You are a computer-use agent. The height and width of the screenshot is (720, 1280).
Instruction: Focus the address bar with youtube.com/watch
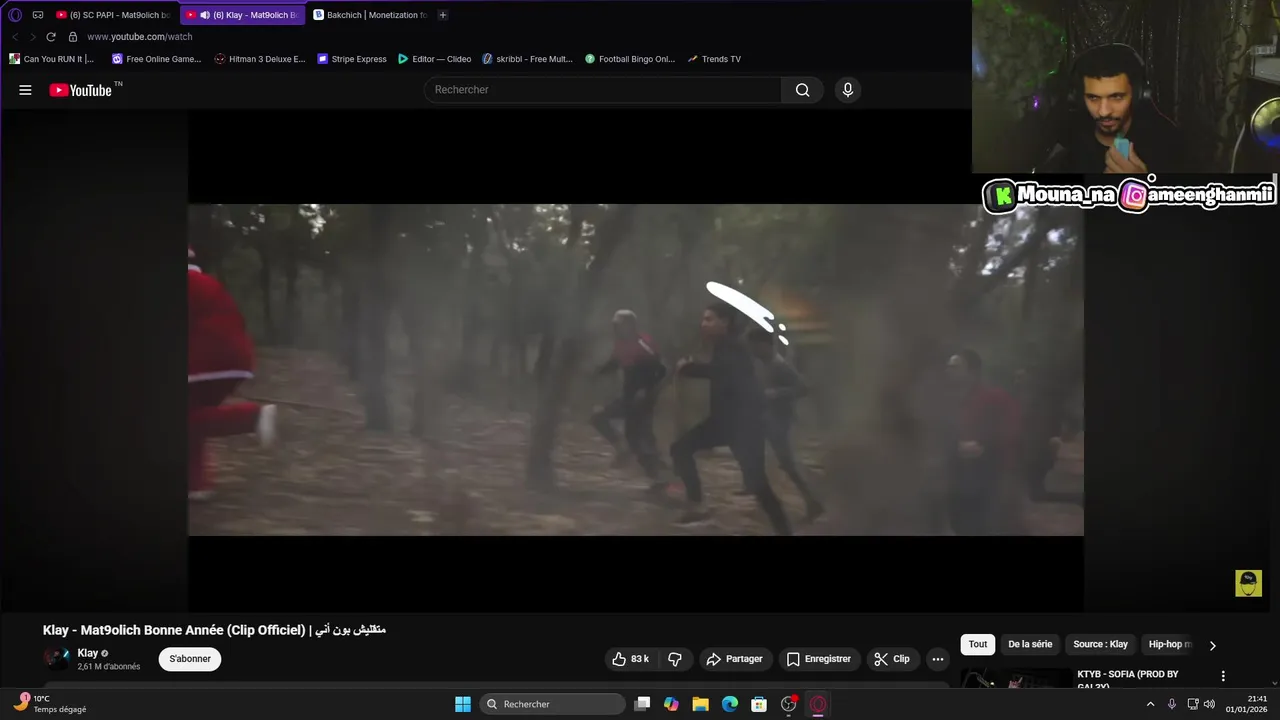coord(139,37)
